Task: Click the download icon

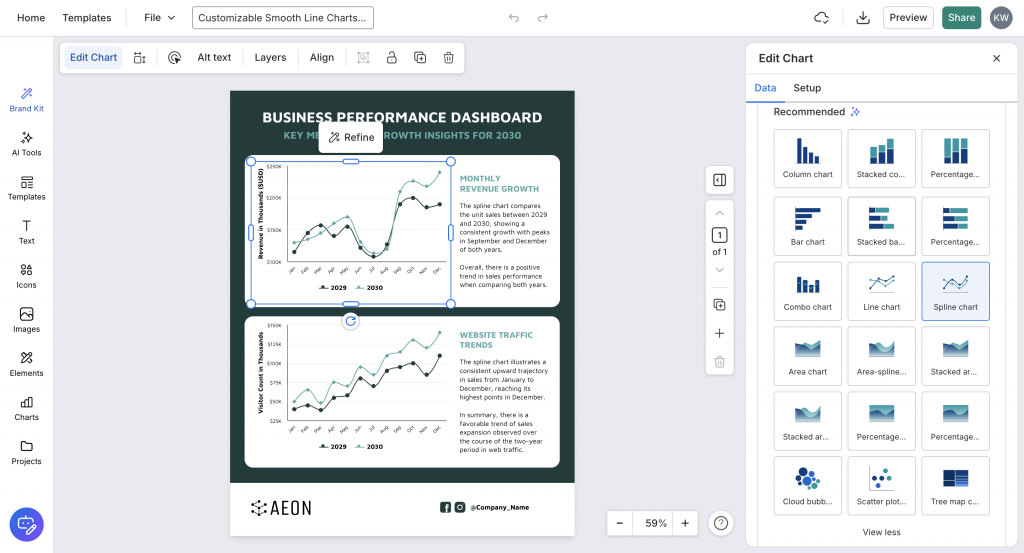Action: click(863, 18)
